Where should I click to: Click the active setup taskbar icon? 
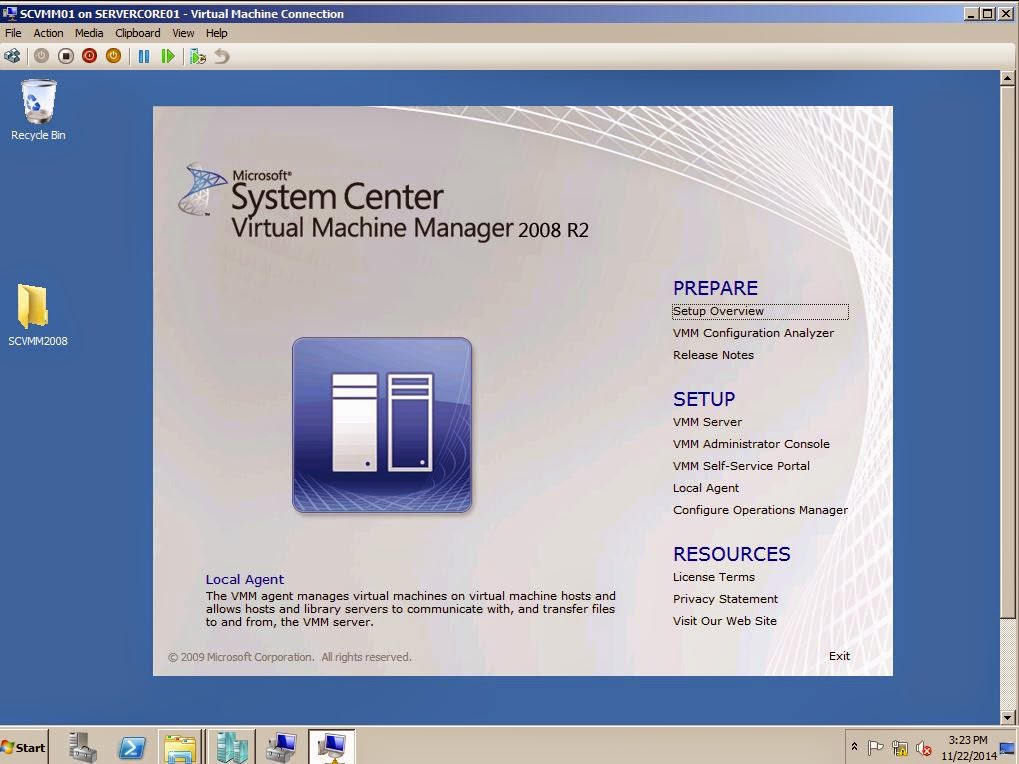[x=331, y=747]
